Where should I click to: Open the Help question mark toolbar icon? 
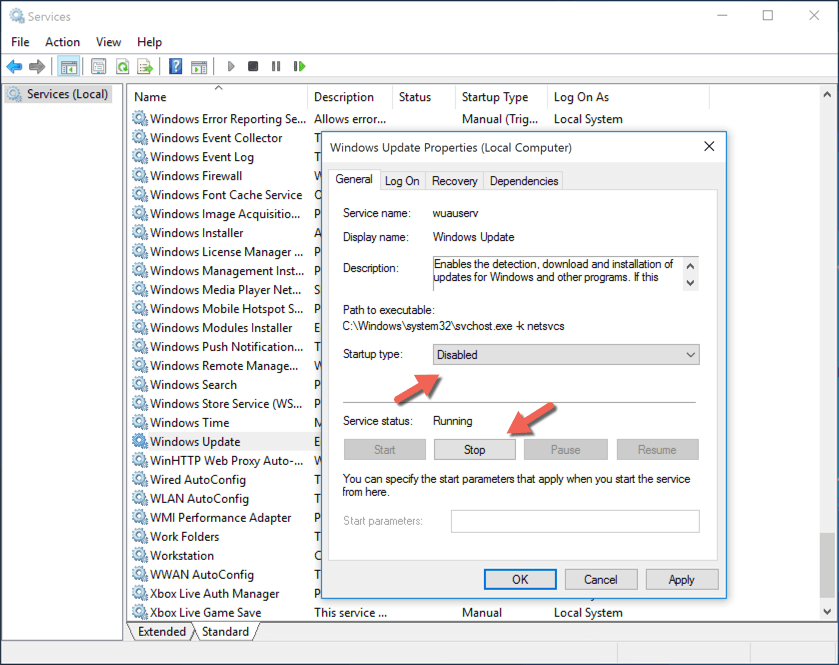[x=176, y=66]
